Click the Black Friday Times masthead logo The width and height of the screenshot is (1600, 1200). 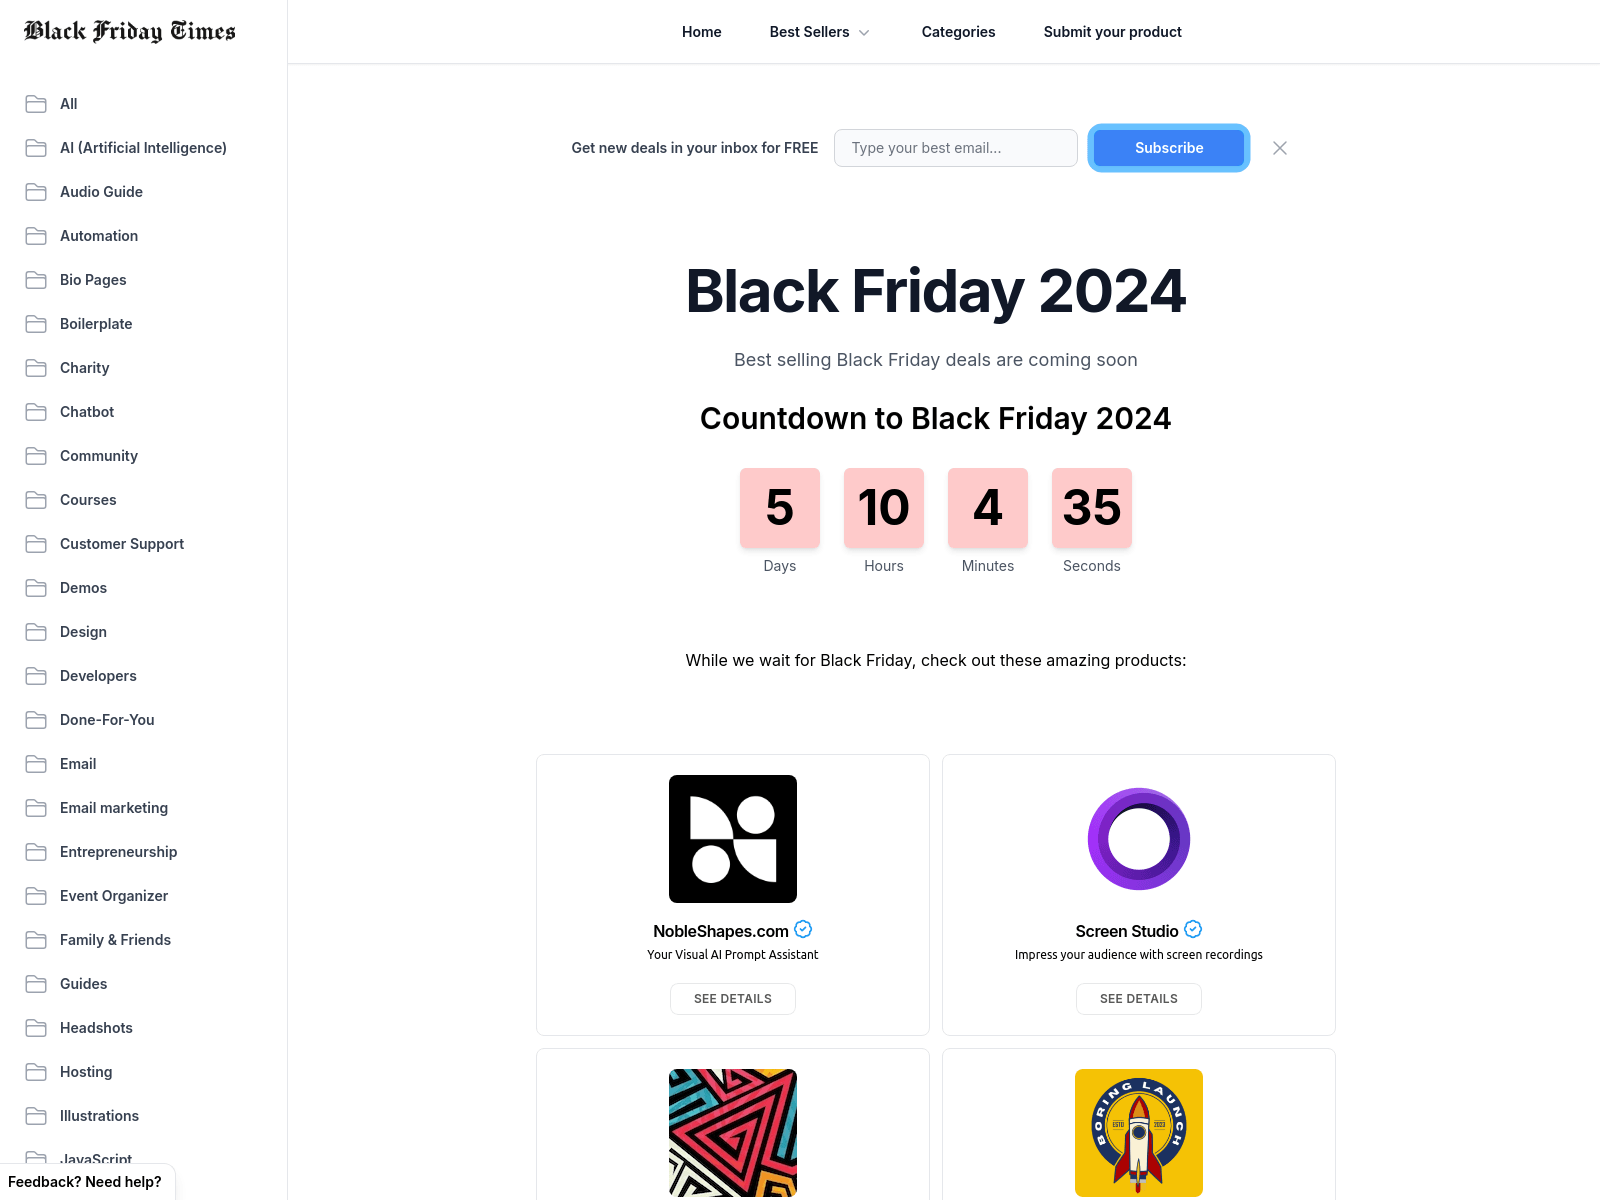[x=129, y=31]
